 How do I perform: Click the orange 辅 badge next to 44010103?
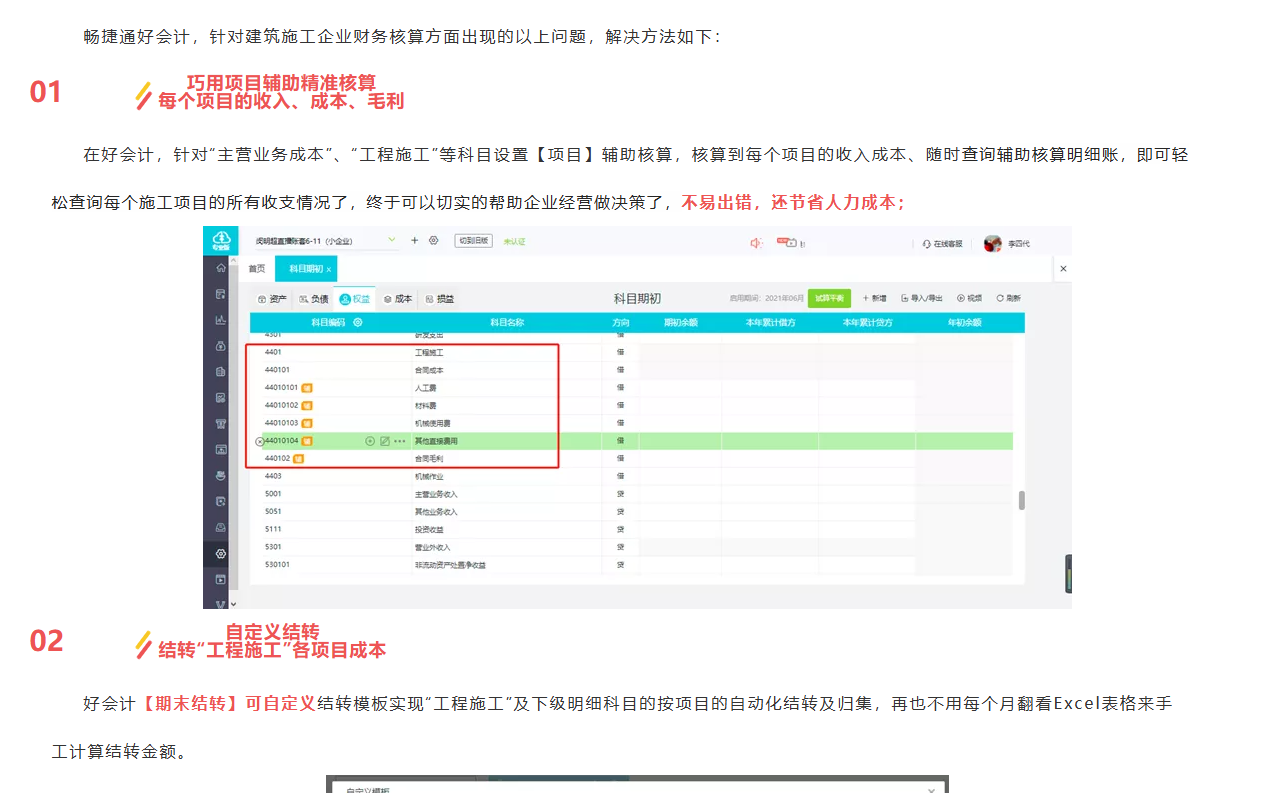pyautogui.click(x=307, y=423)
